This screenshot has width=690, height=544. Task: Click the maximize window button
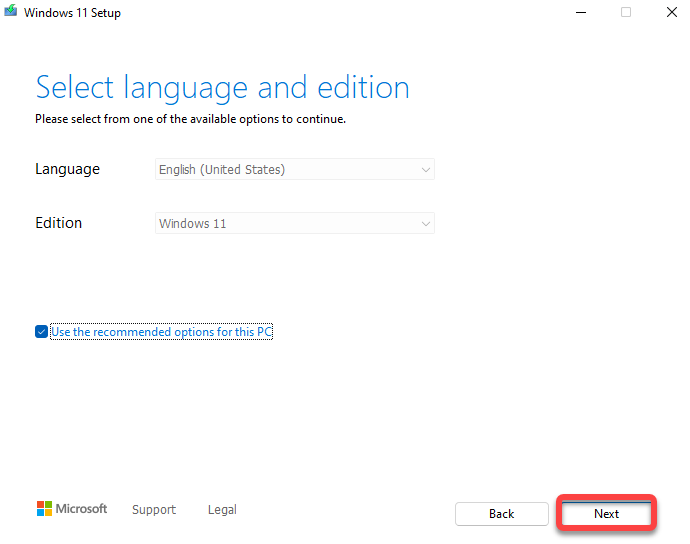pyautogui.click(x=626, y=12)
